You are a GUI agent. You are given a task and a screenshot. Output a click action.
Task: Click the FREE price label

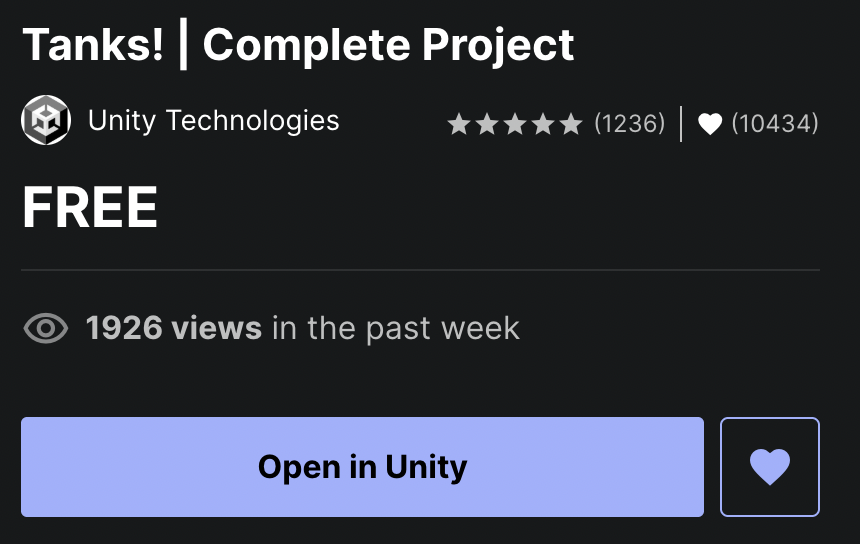click(x=90, y=208)
